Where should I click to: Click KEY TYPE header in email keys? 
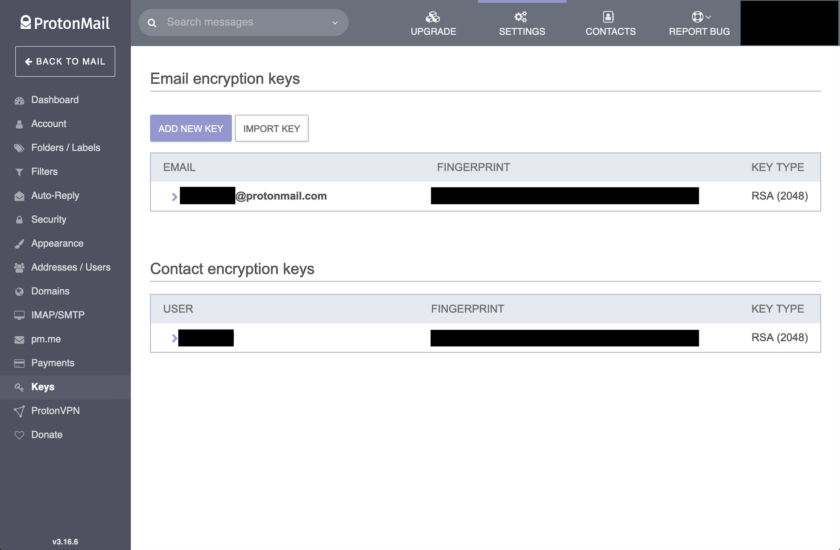click(x=777, y=168)
